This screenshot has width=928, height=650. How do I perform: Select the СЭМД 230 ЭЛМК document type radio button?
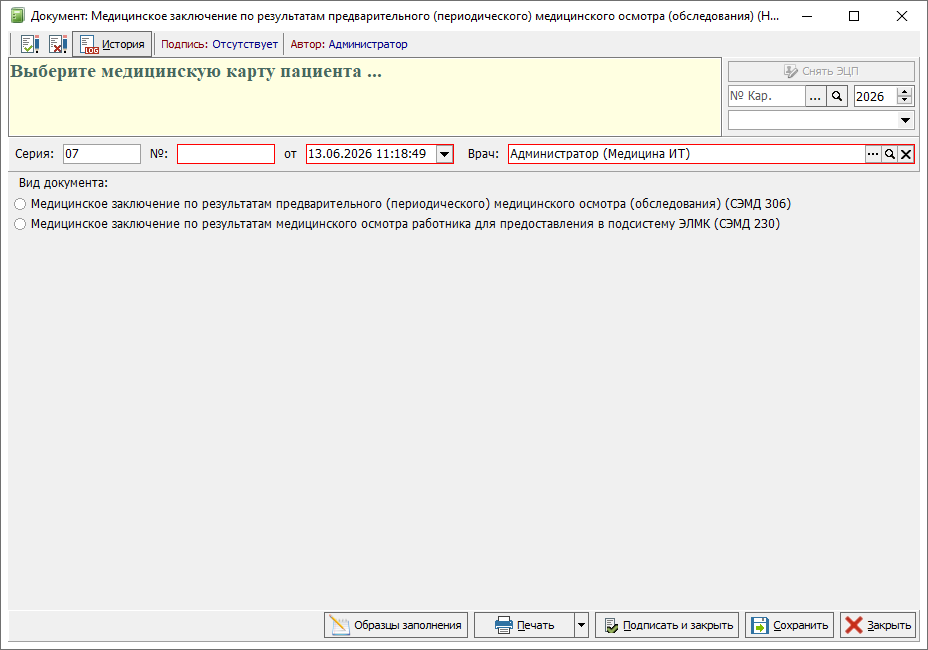pos(20,224)
